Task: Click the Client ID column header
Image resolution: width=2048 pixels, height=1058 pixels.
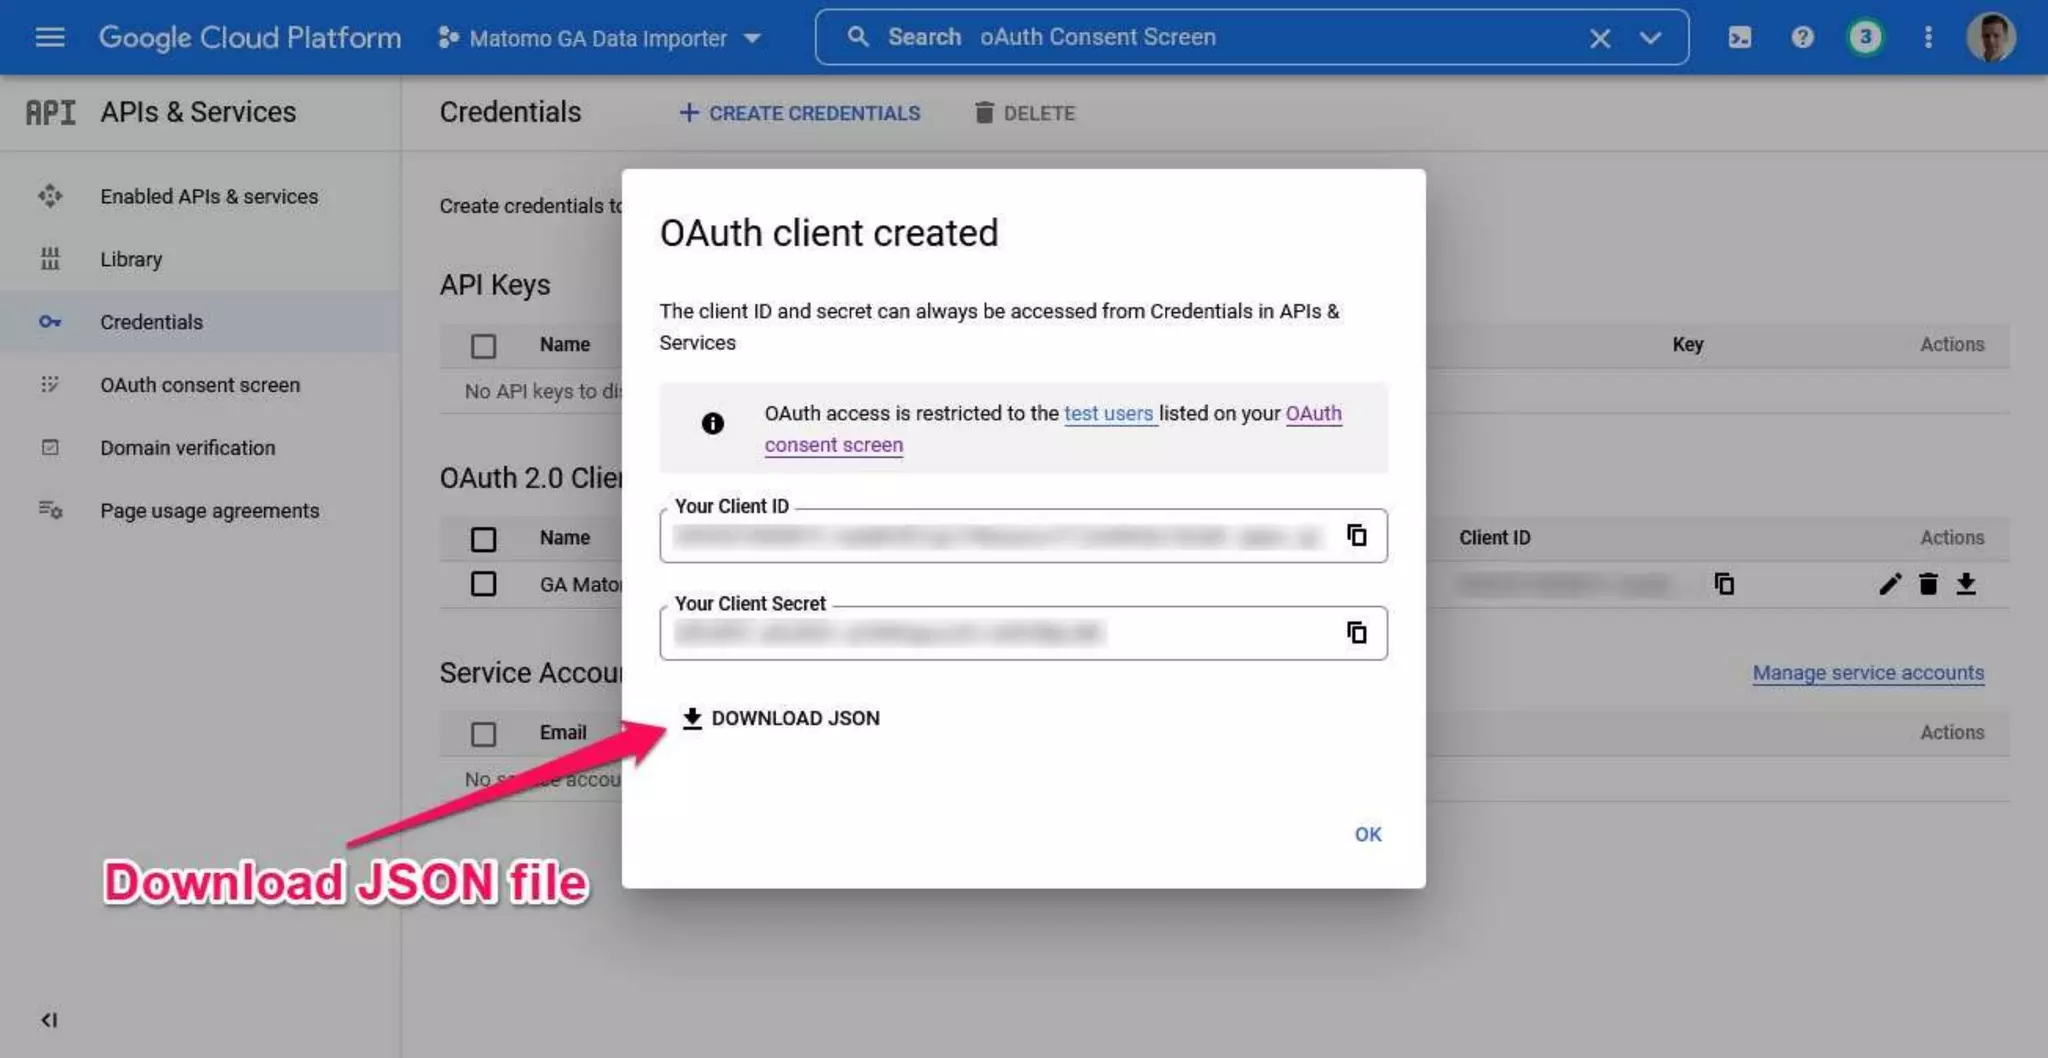Action: 1494,537
